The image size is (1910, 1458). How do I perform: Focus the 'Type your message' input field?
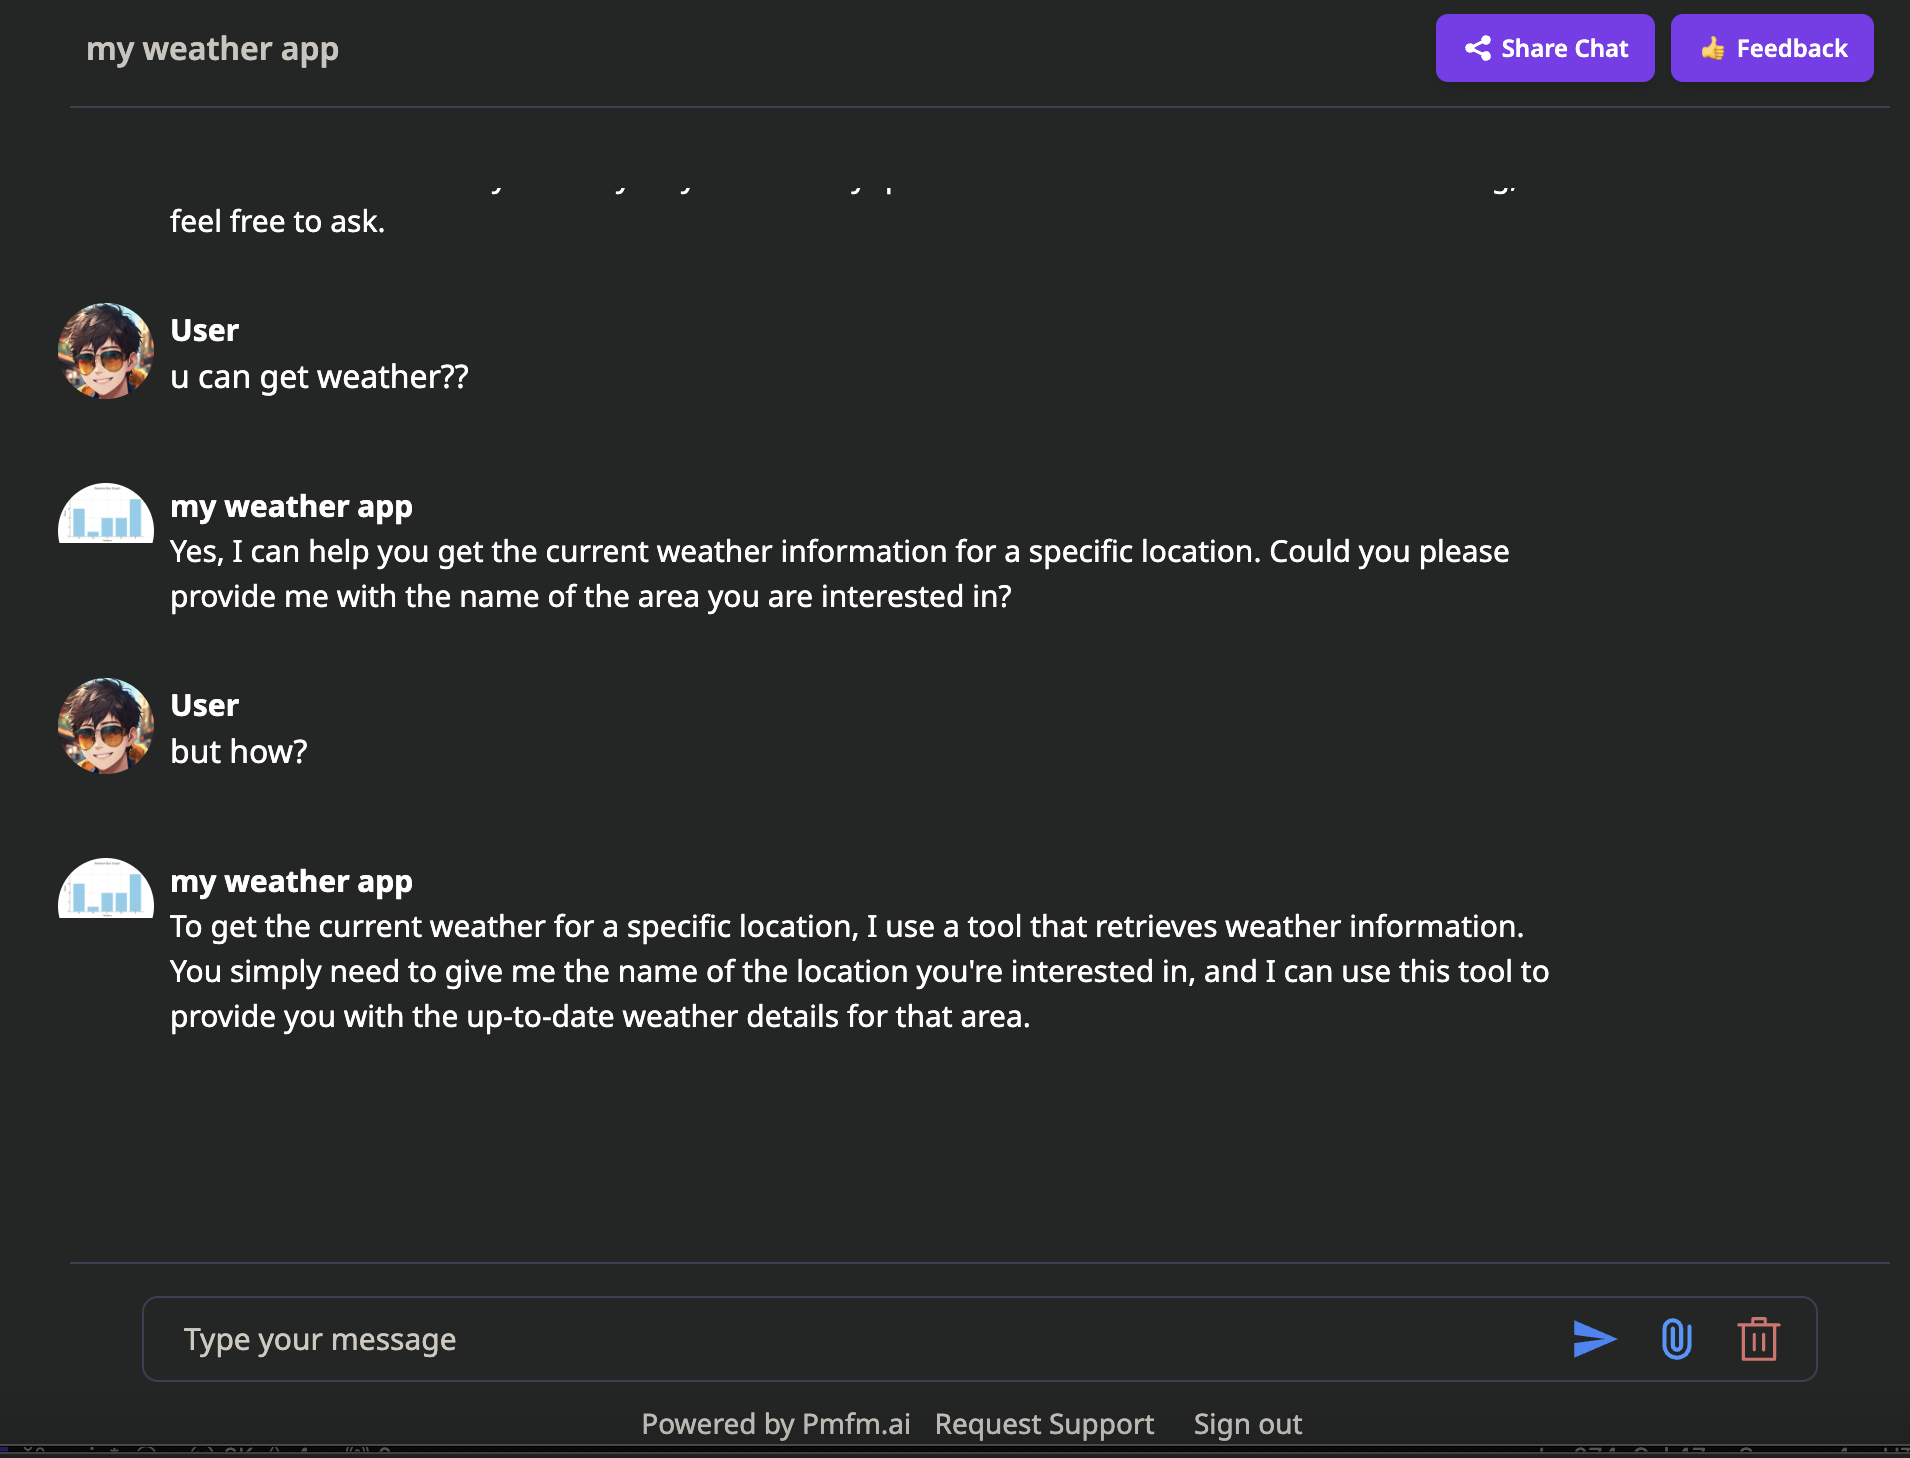(x=700, y=1338)
